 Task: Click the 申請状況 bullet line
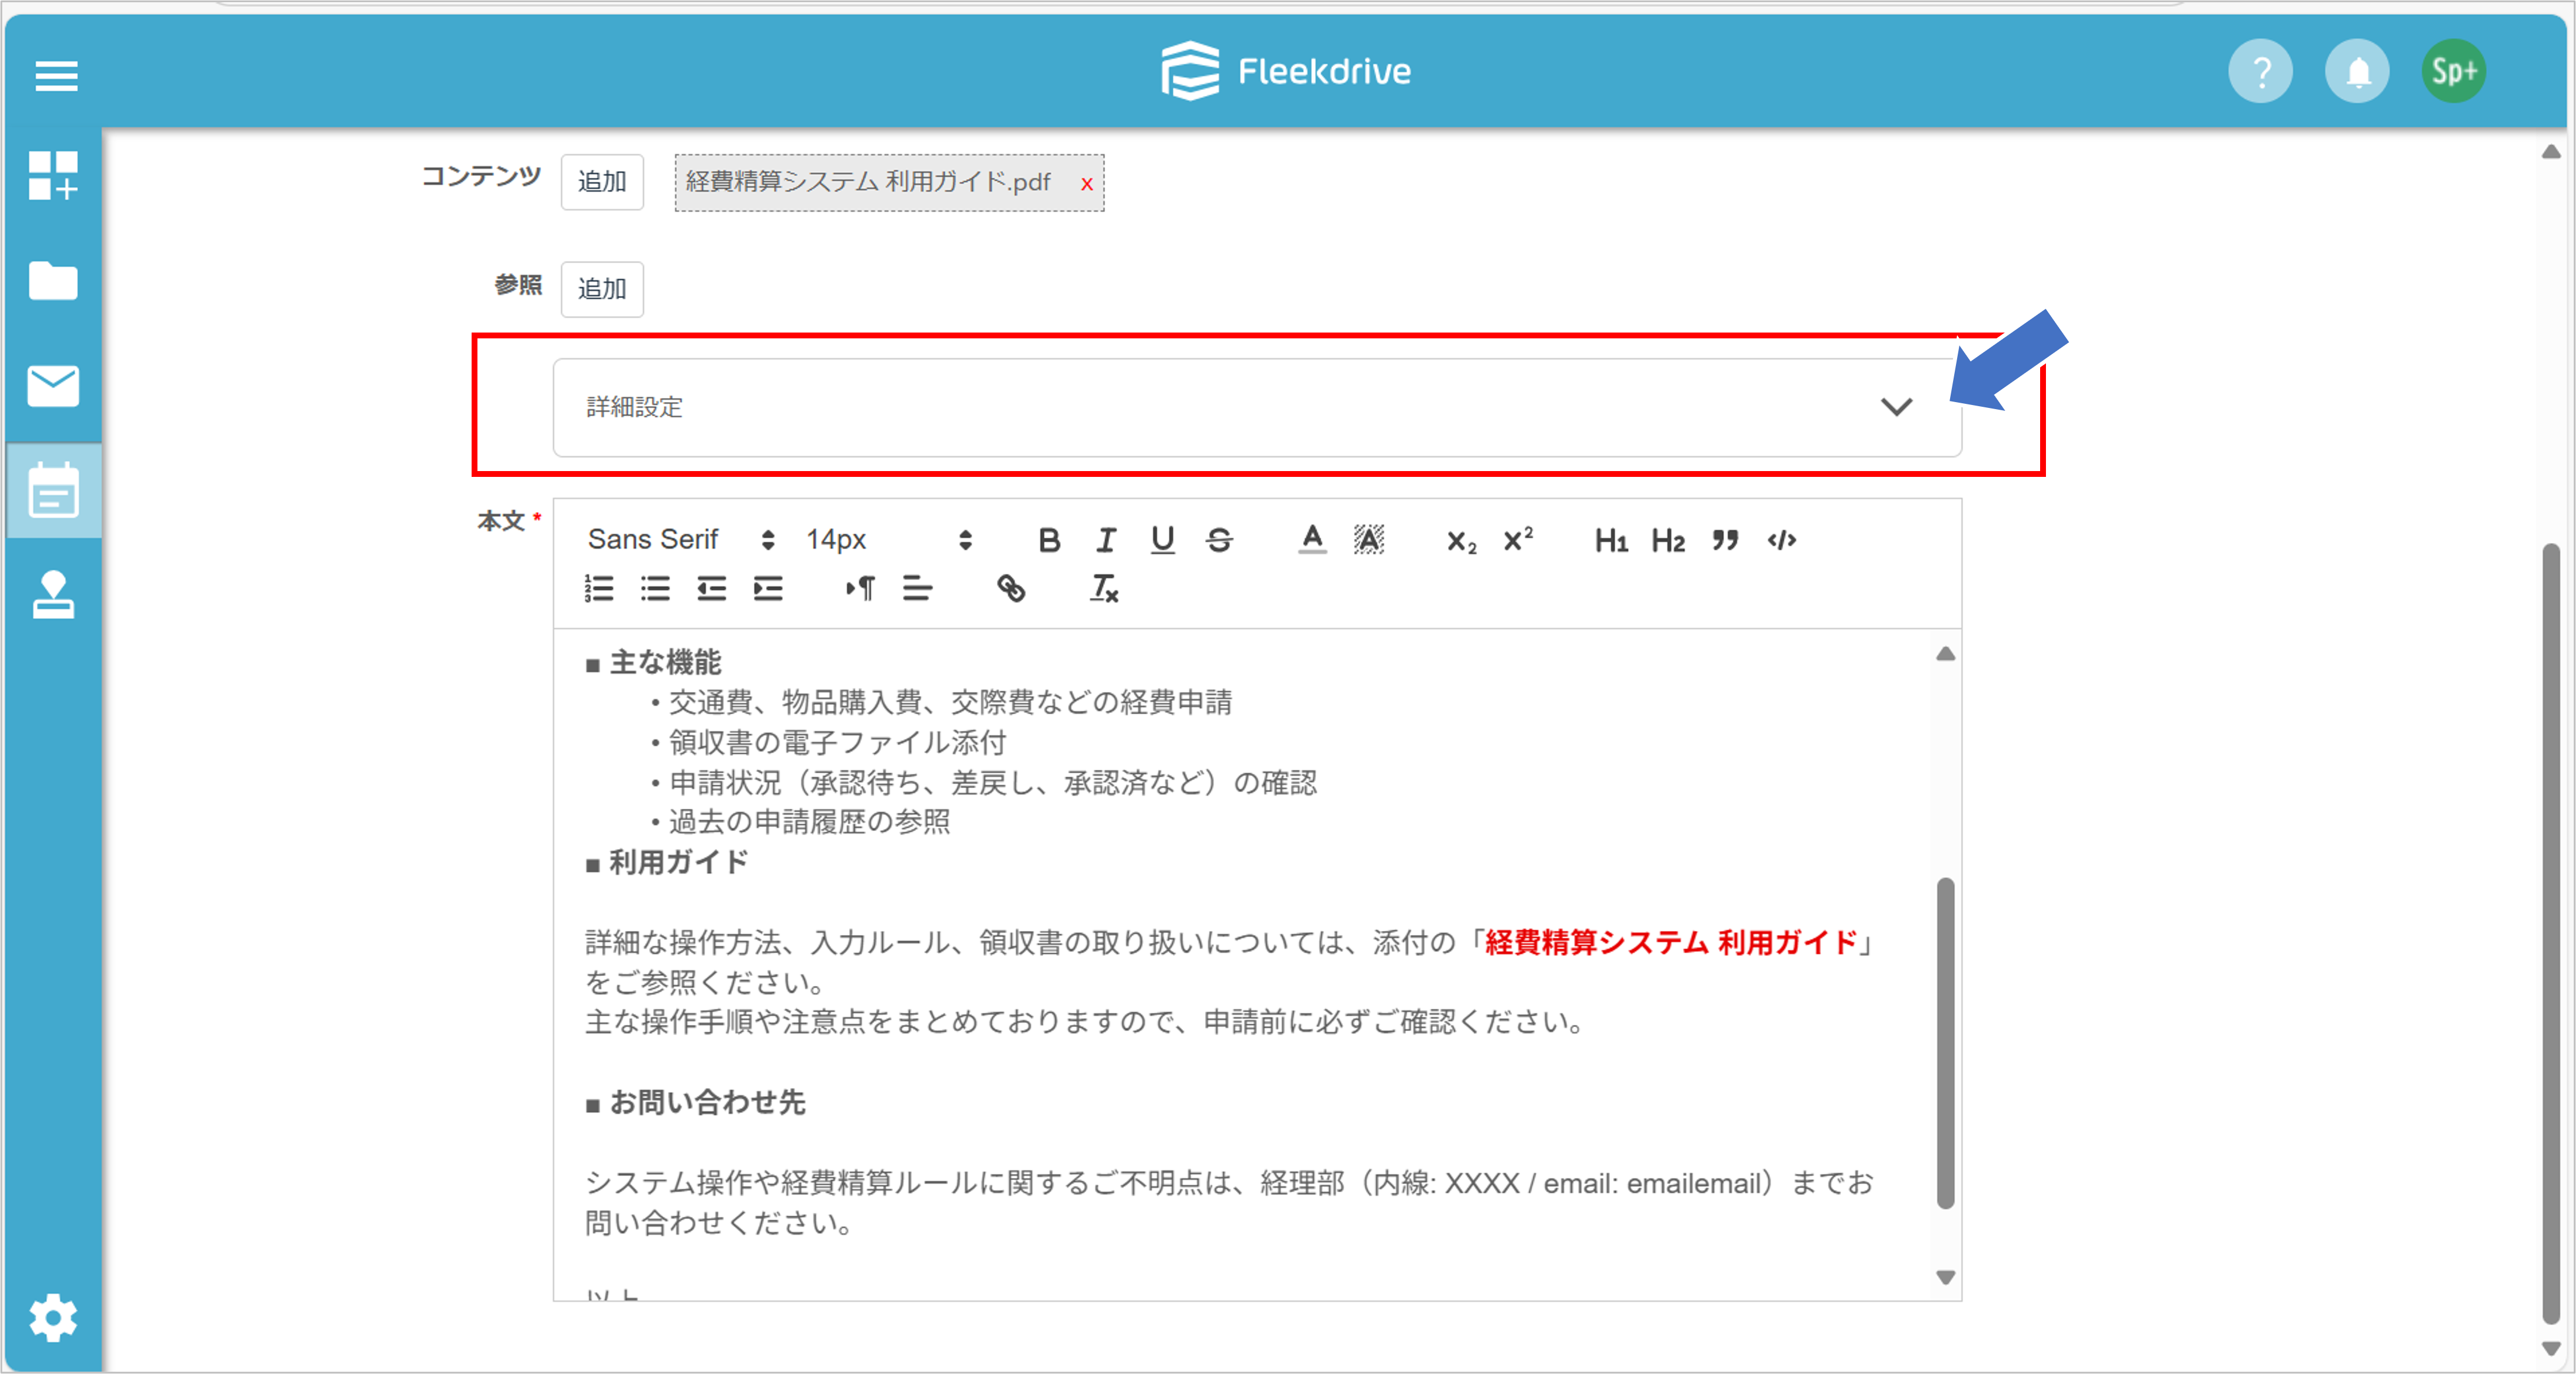pos(983,782)
